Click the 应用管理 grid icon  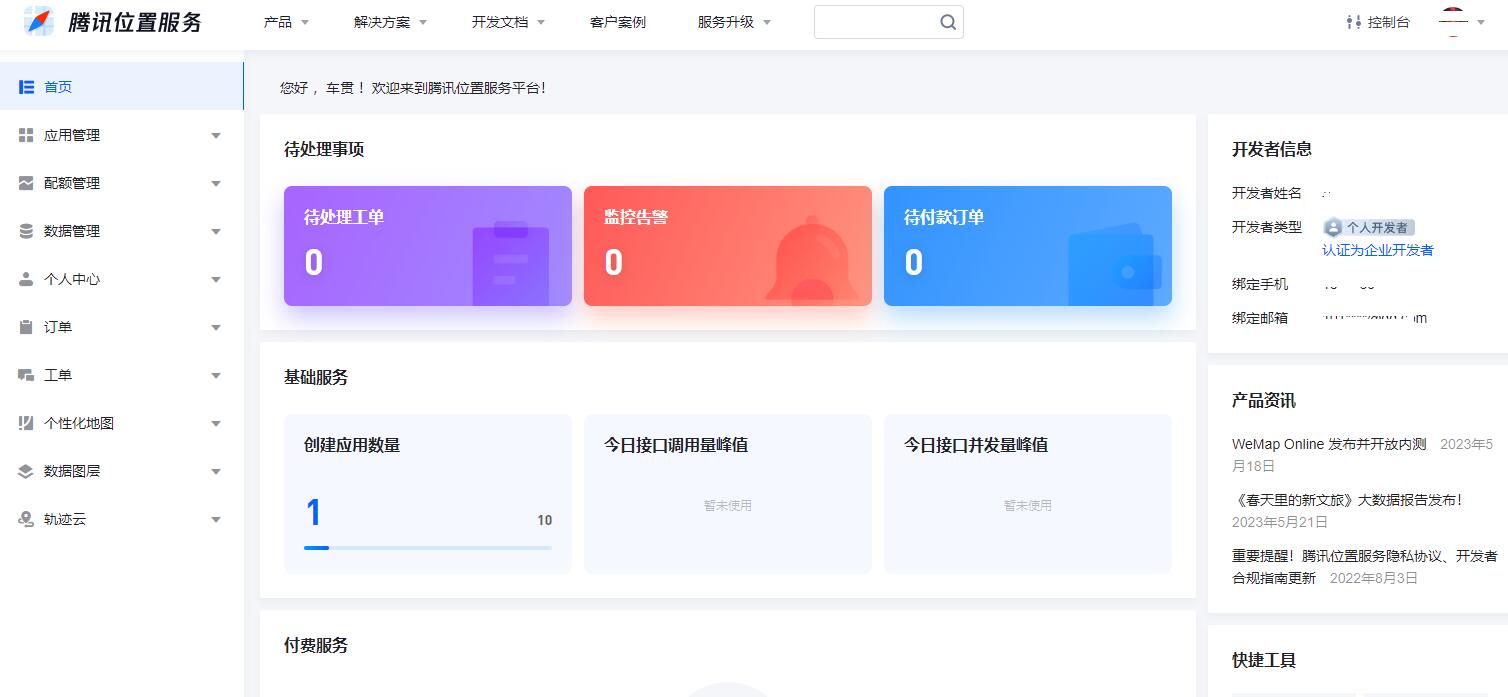point(27,135)
